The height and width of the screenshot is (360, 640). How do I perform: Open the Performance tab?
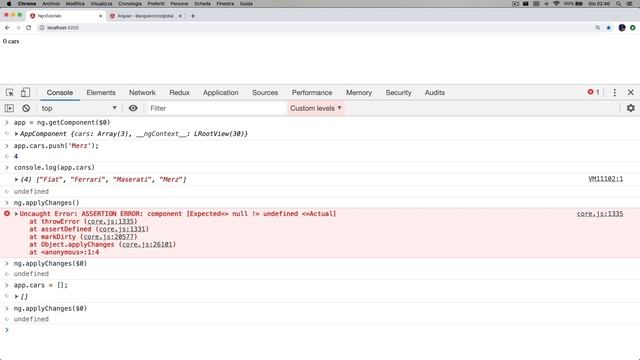(312, 93)
